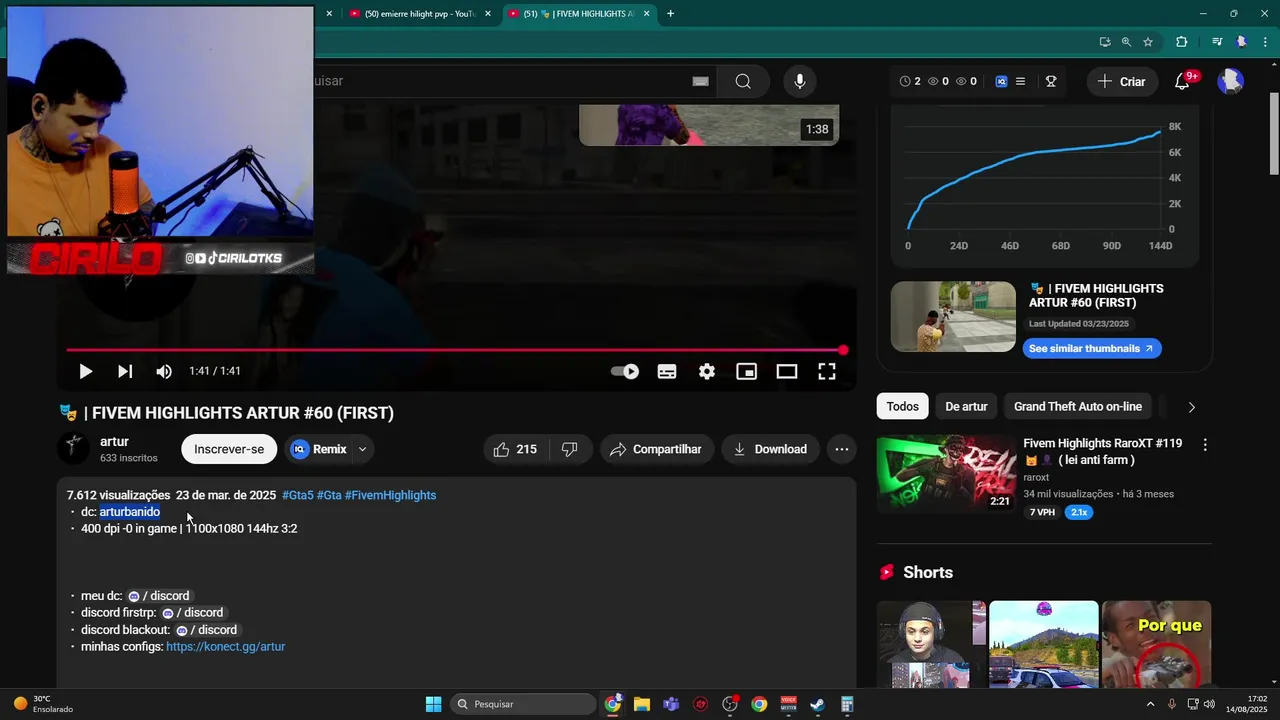
Task: Toggle autoplay switch in player
Action: click(x=625, y=371)
